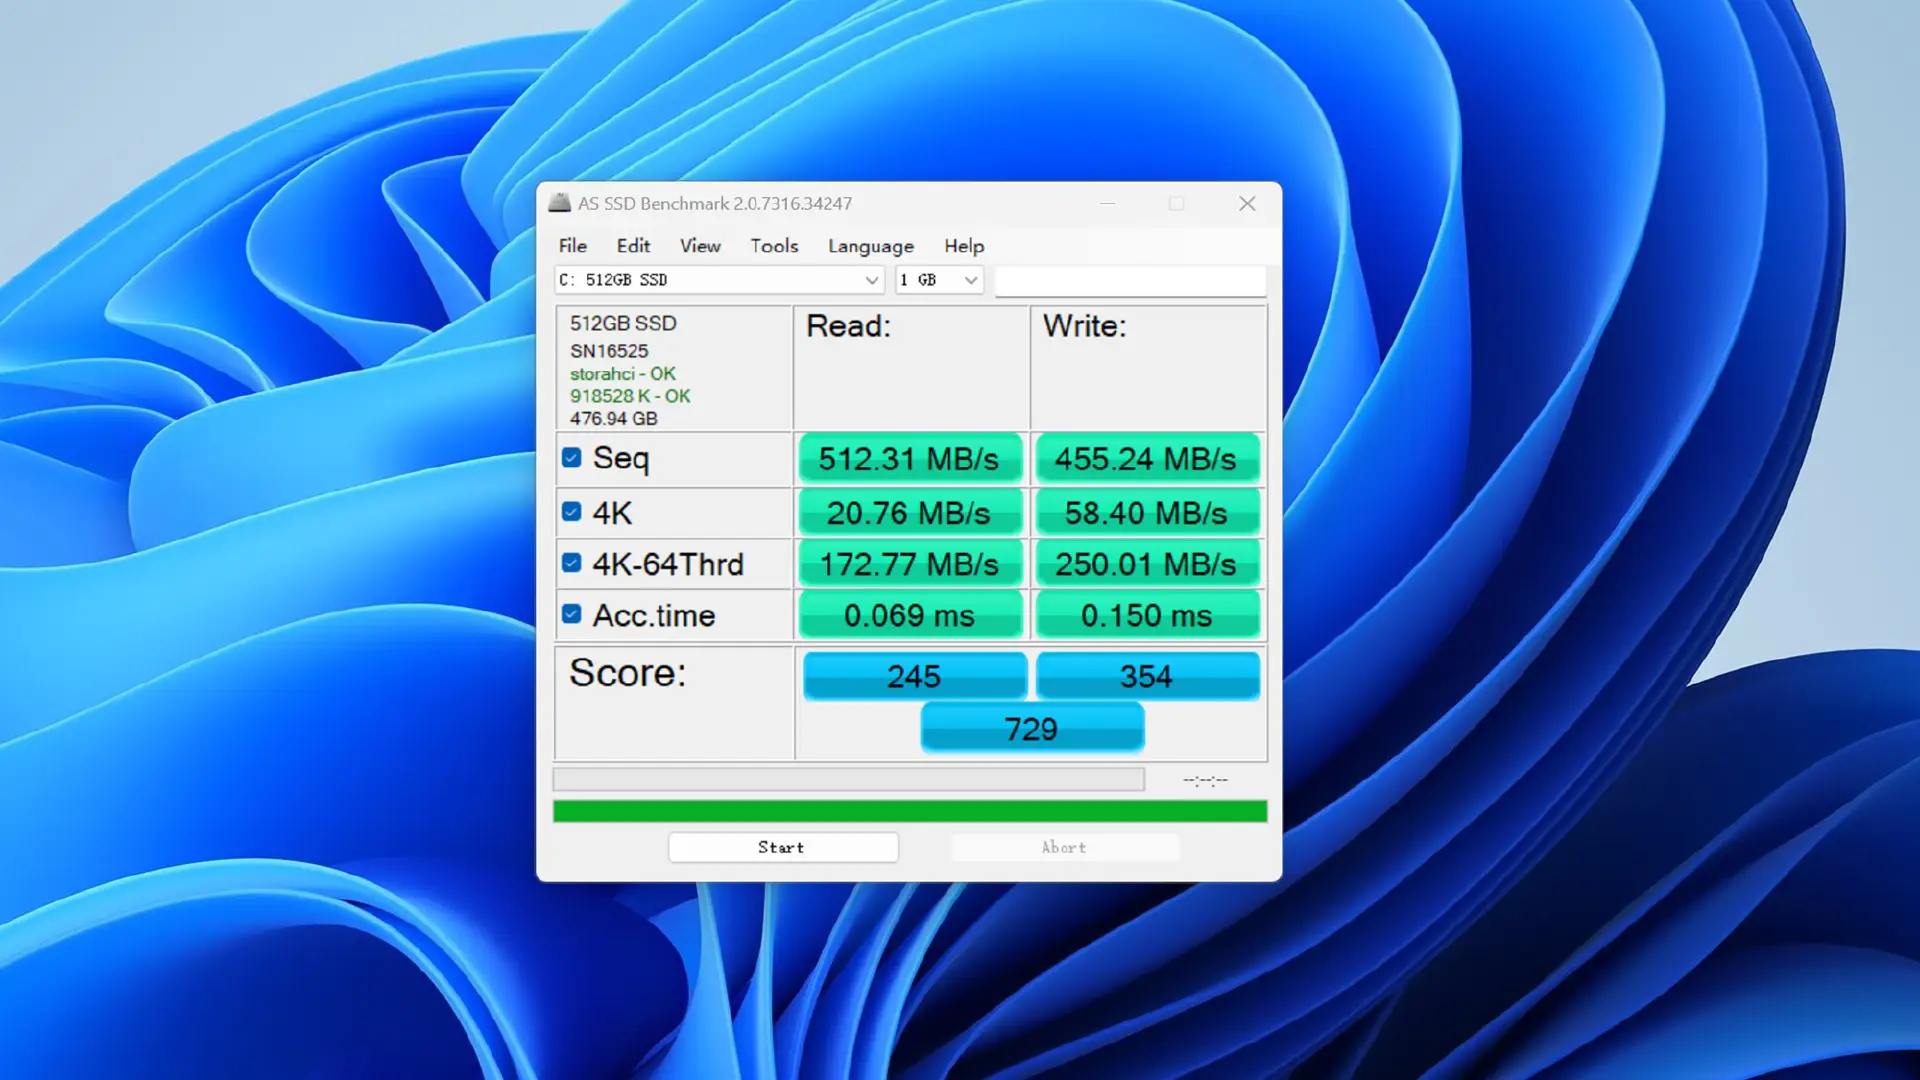
Task: Open the drive selection dropdown C: 512GB SSD
Action: (x=719, y=280)
